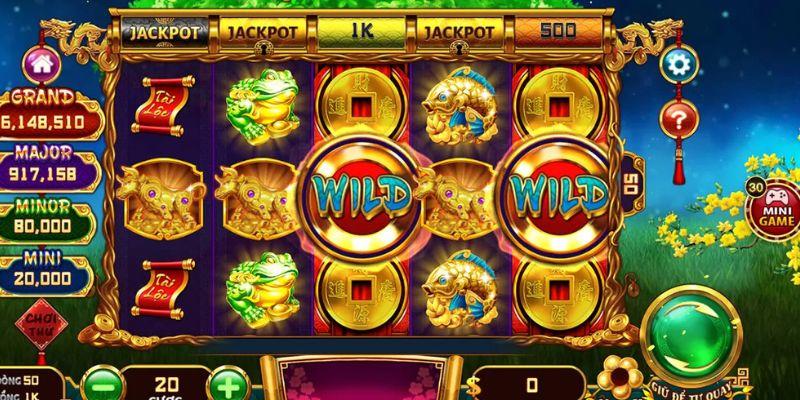Decrease bet with green minus button

click(102, 386)
